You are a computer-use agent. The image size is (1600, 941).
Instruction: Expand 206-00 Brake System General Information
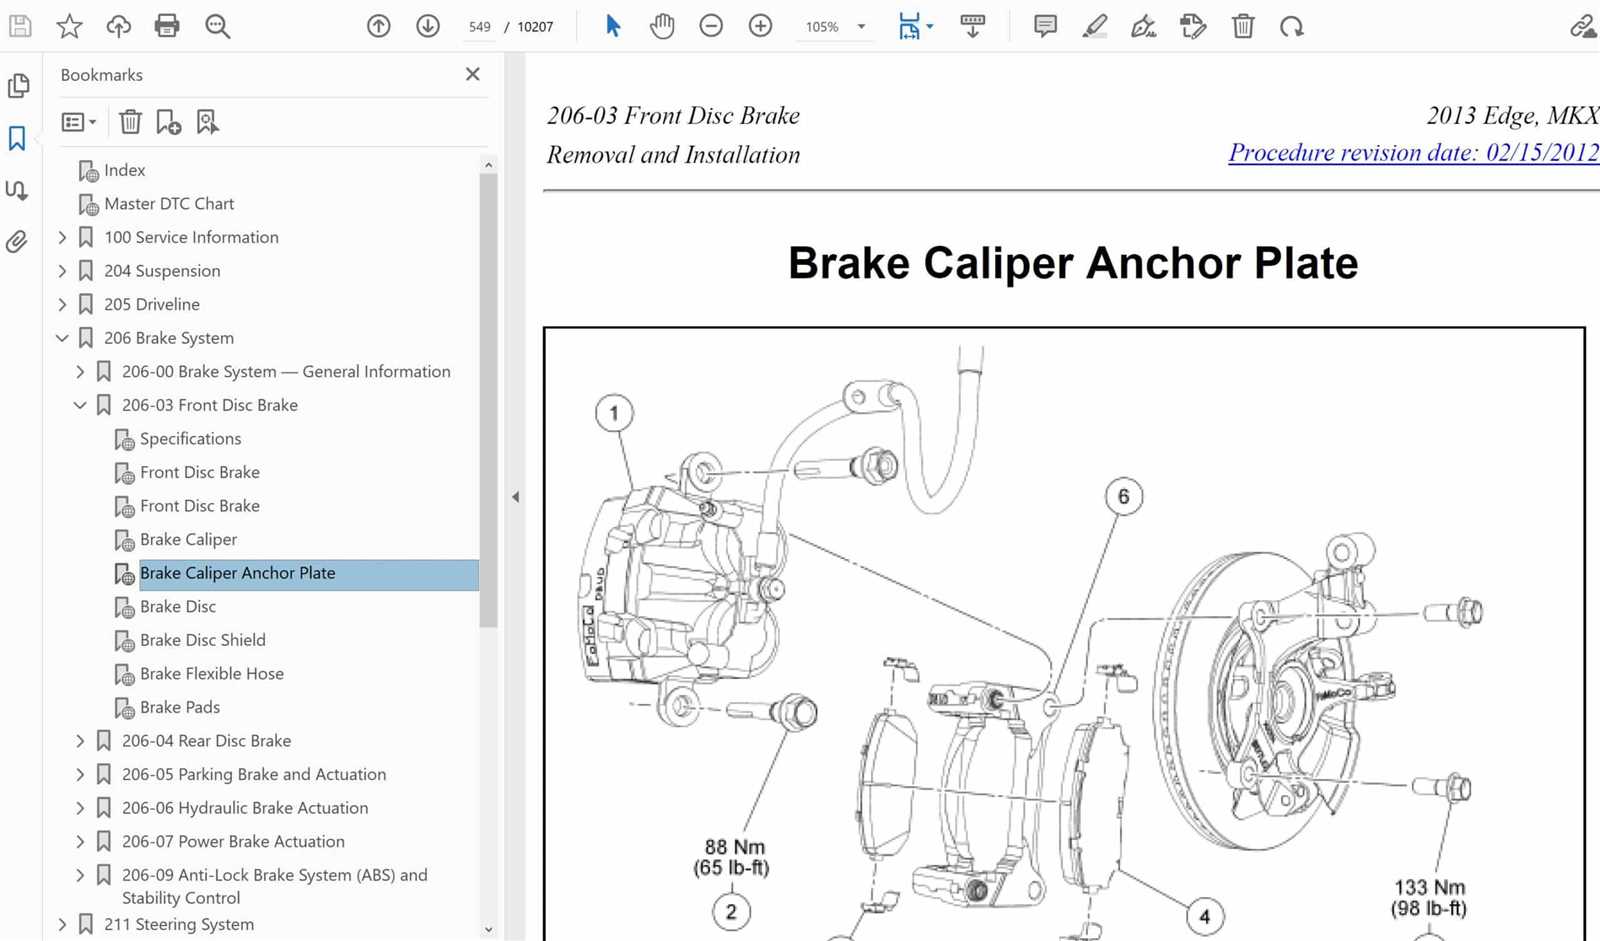80,371
